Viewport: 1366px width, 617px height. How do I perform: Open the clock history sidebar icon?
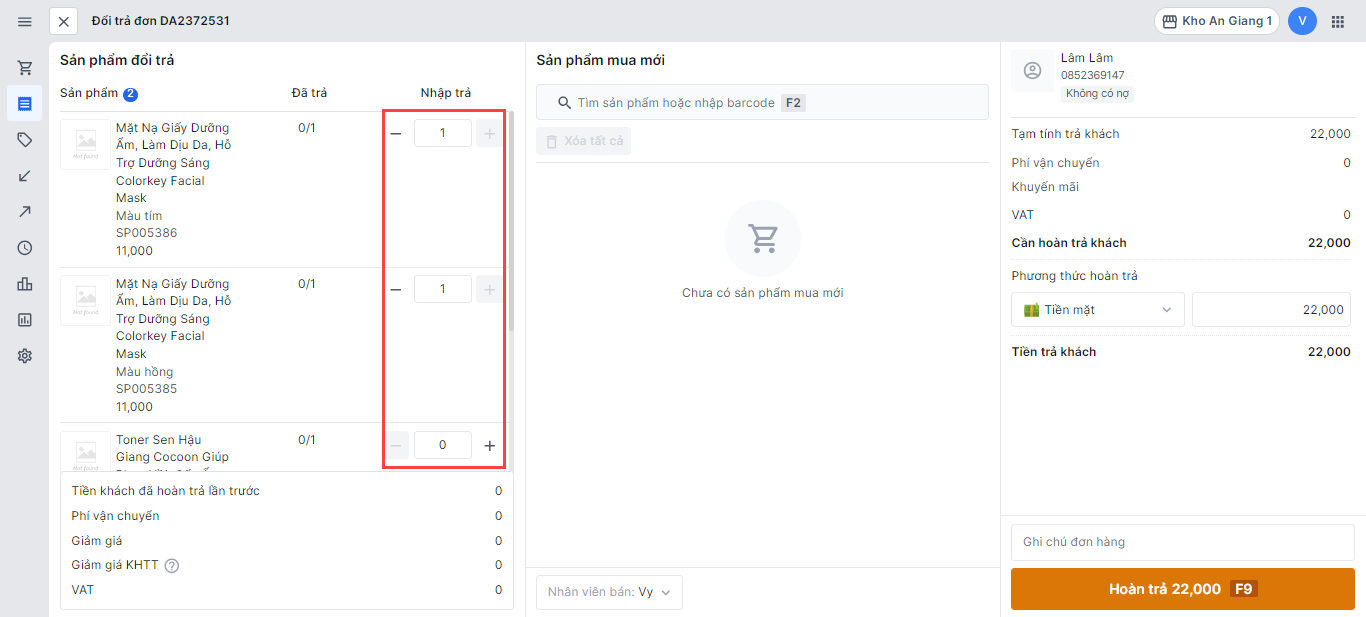(x=25, y=248)
